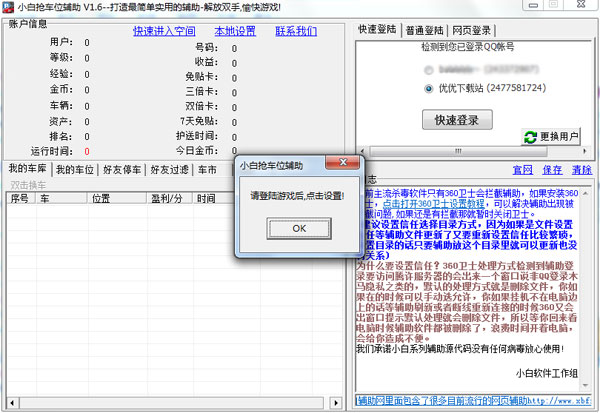Click the login panel horizontal scrollbar thumb
This screenshot has width=600, height=413.
pos(458,151)
